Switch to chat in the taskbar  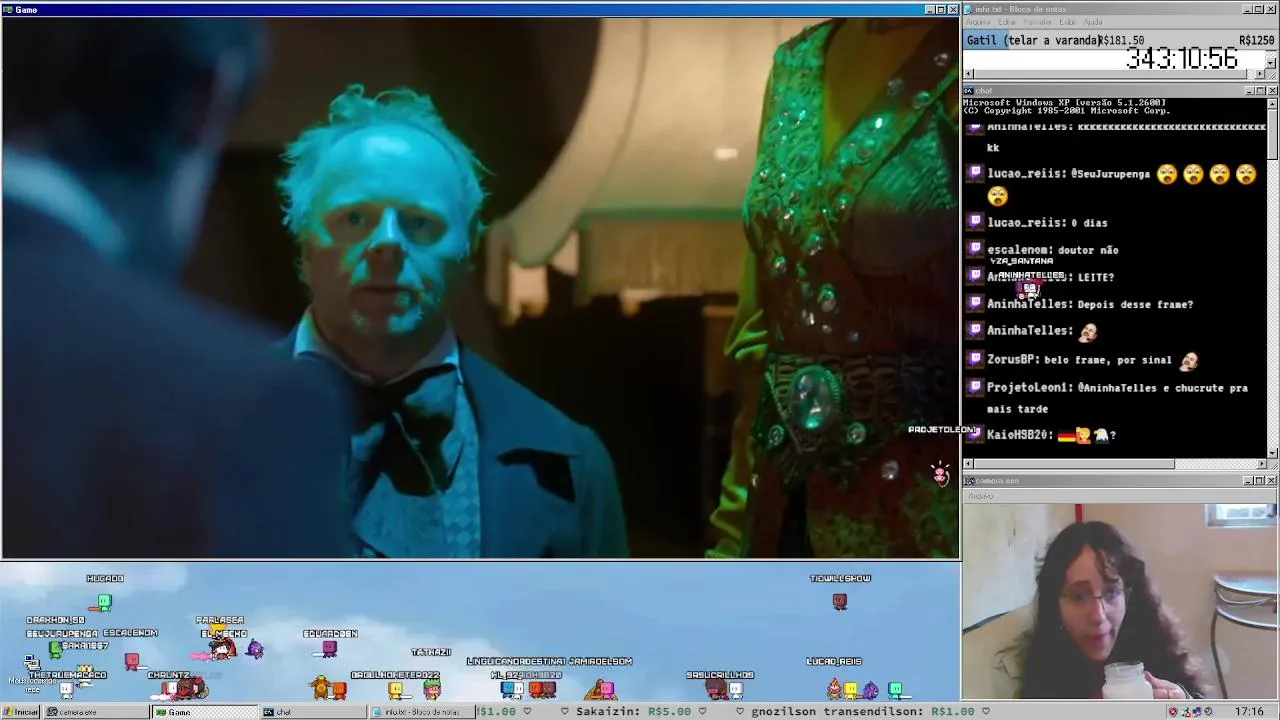(313, 712)
